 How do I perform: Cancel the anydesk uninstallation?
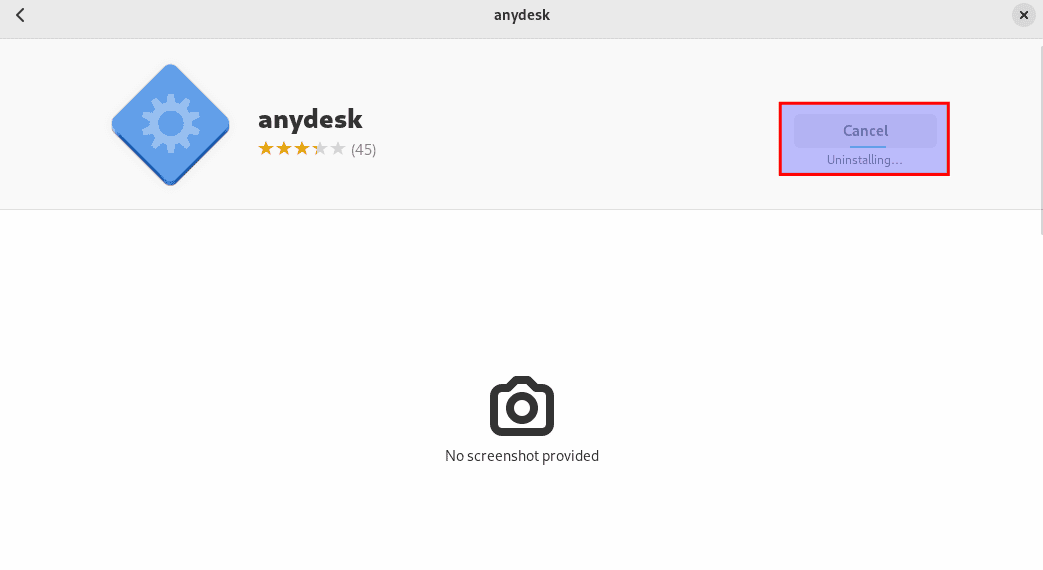click(x=865, y=130)
